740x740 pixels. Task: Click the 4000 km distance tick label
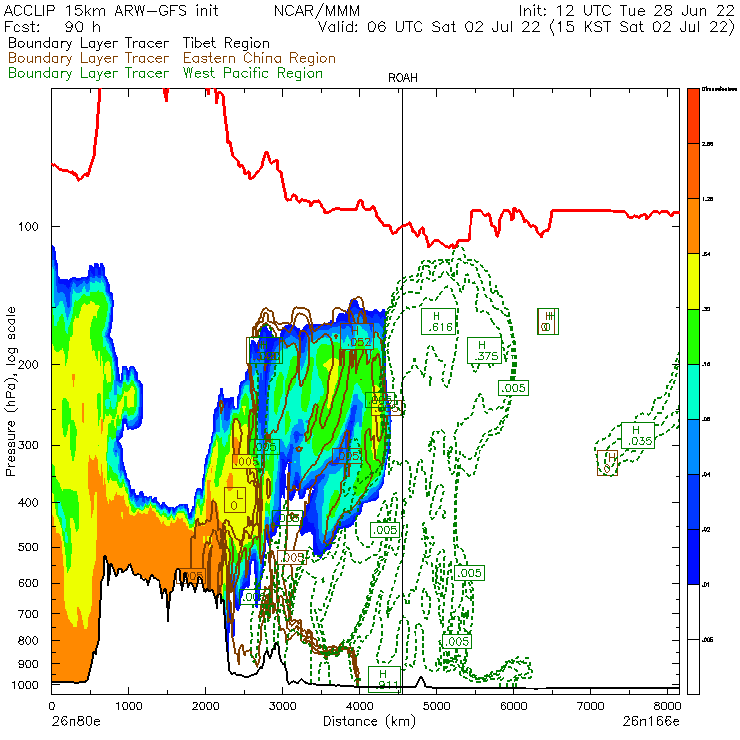[x=359, y=706]
